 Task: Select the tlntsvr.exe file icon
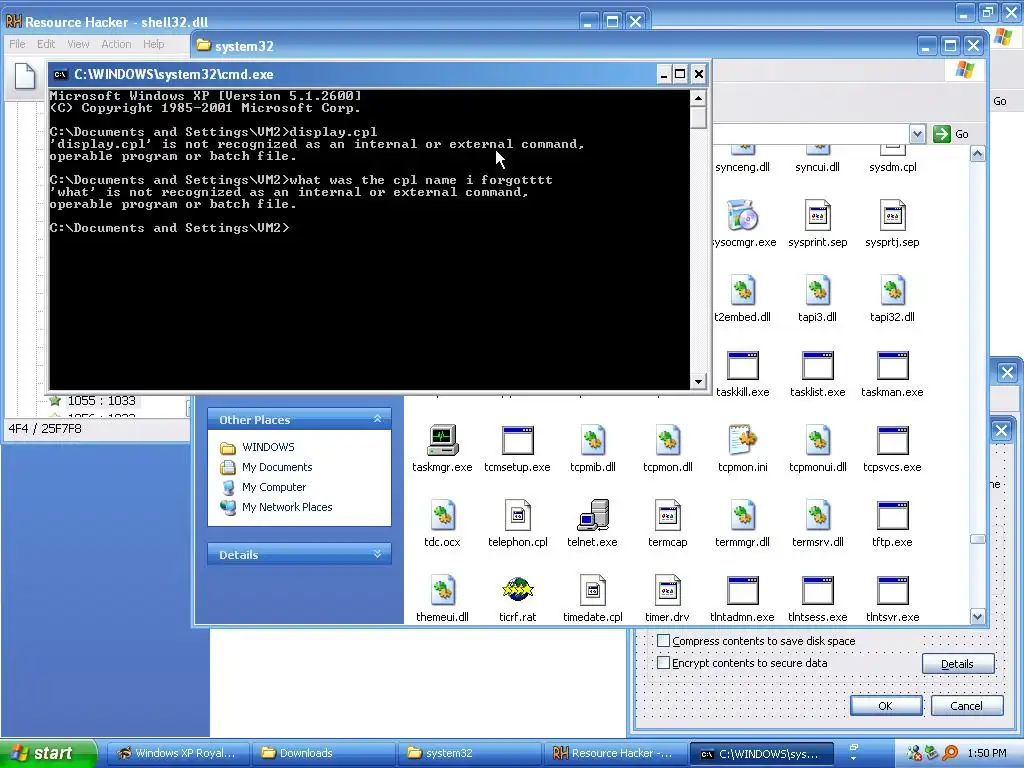pos(892,590)
